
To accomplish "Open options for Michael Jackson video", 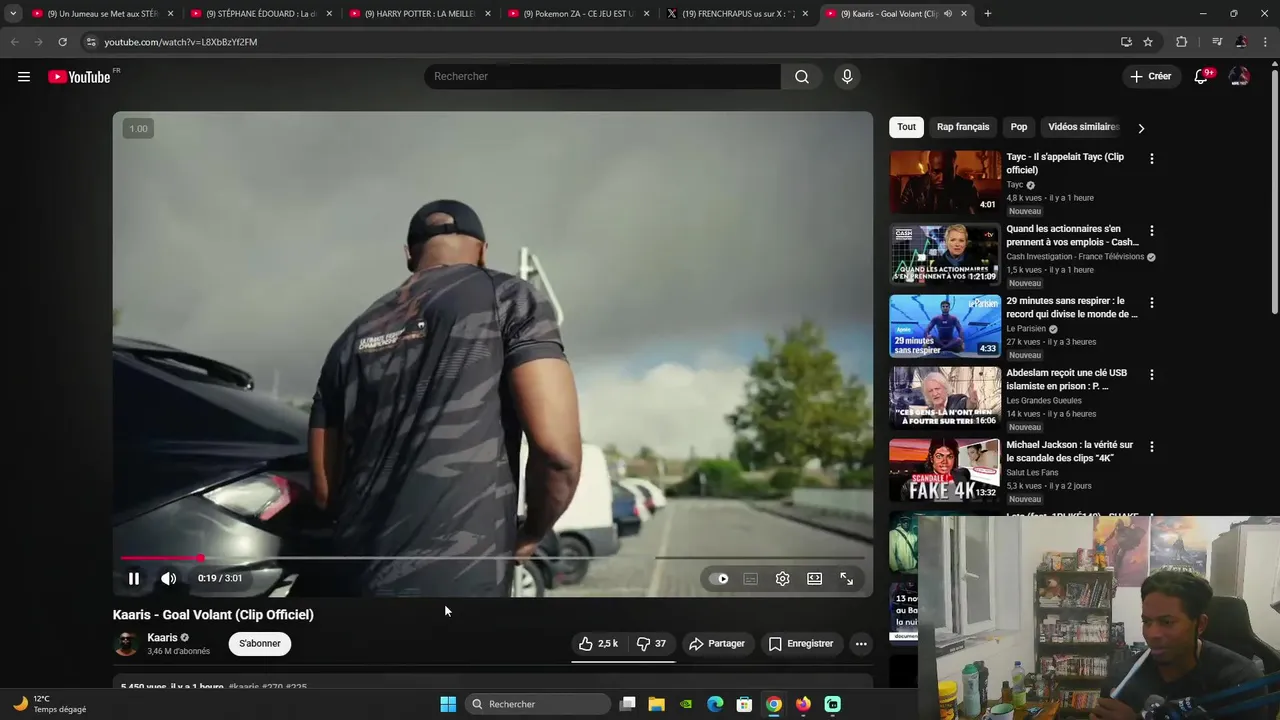I will coord(1151,447).
